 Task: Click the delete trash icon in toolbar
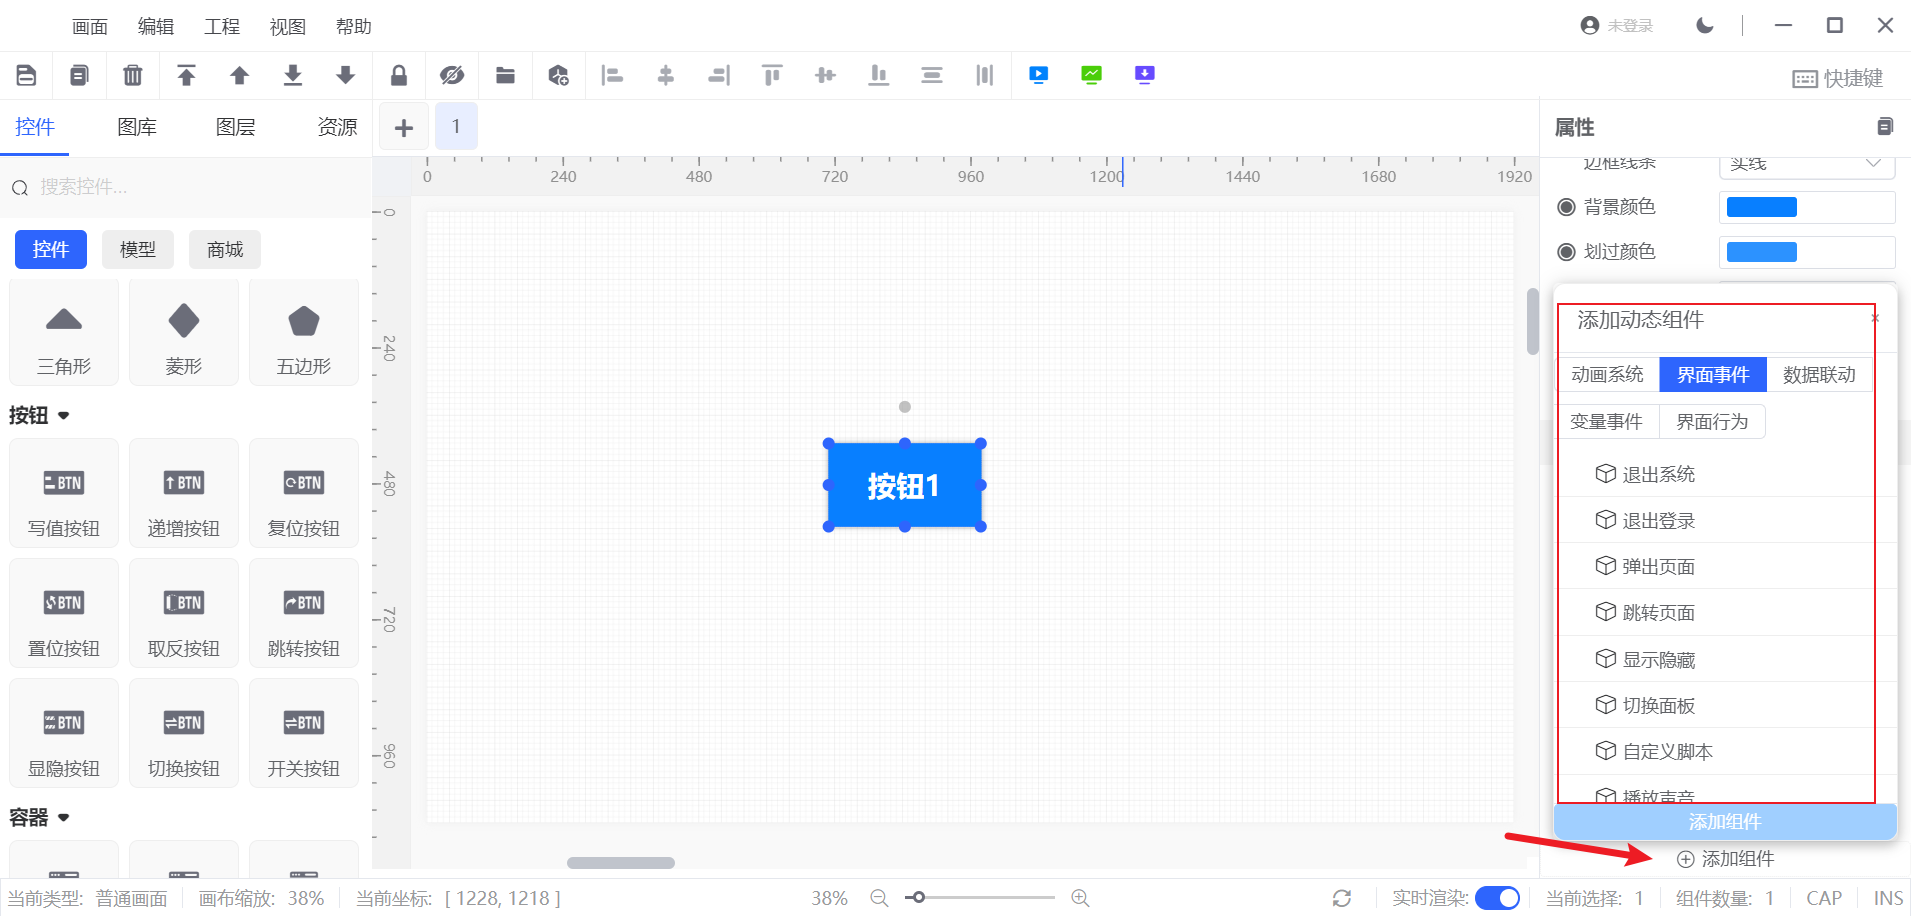[132, 75]
